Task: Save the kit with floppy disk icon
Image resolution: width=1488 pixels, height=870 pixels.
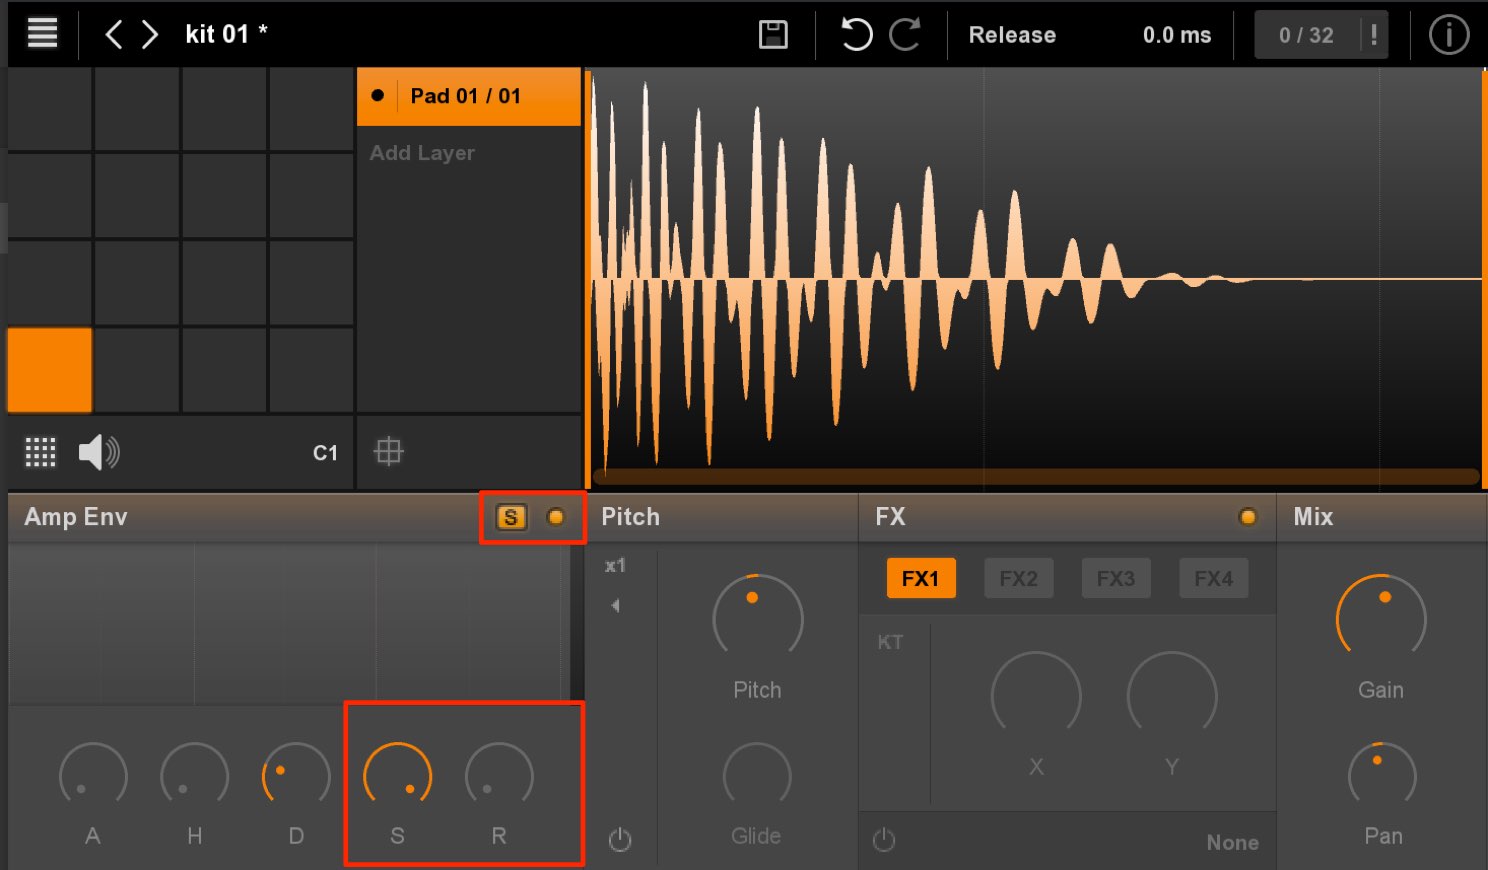Action: tap(773, 35)
